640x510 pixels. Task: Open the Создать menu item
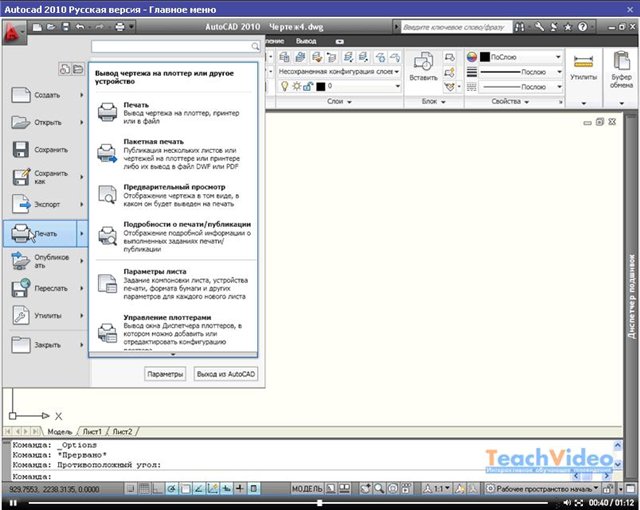click(x=46, y=95)
